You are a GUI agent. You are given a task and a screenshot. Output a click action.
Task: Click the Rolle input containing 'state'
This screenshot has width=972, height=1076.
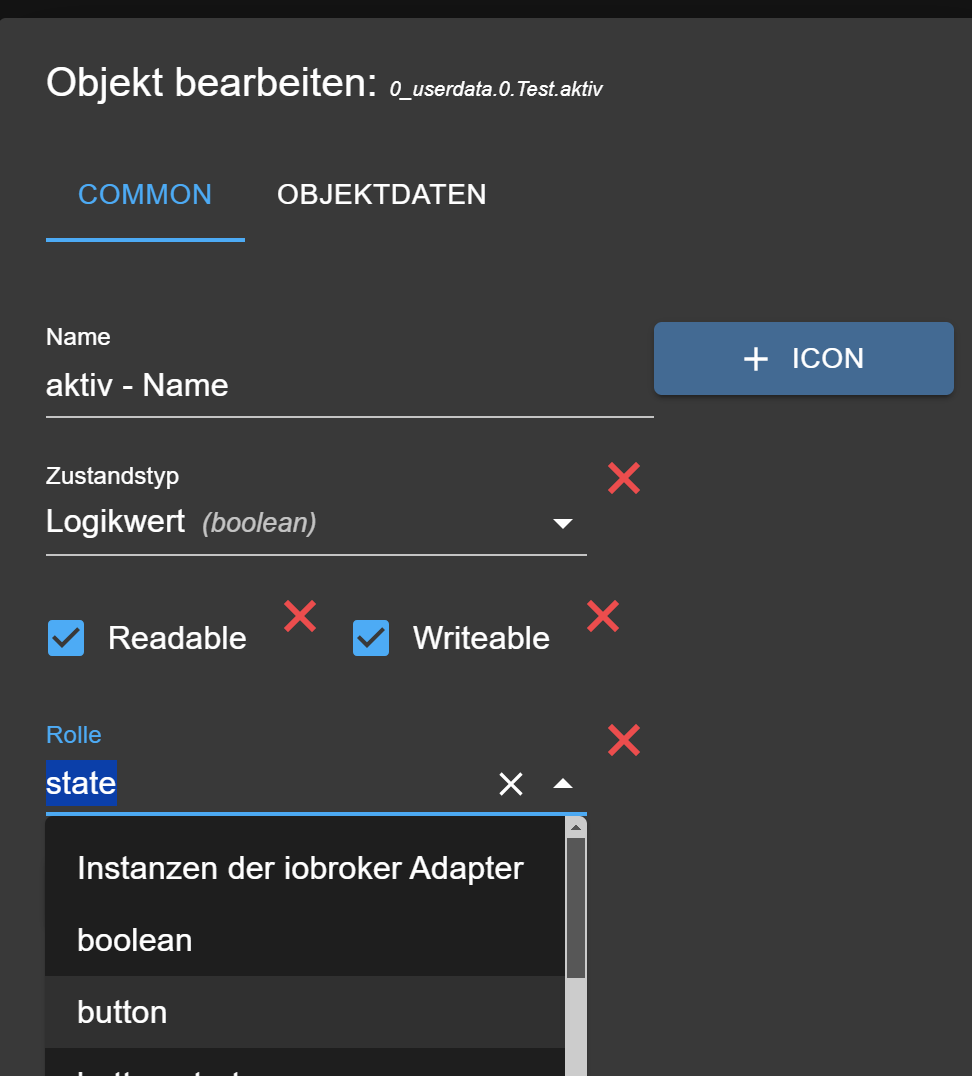click(x=268, y=784)
